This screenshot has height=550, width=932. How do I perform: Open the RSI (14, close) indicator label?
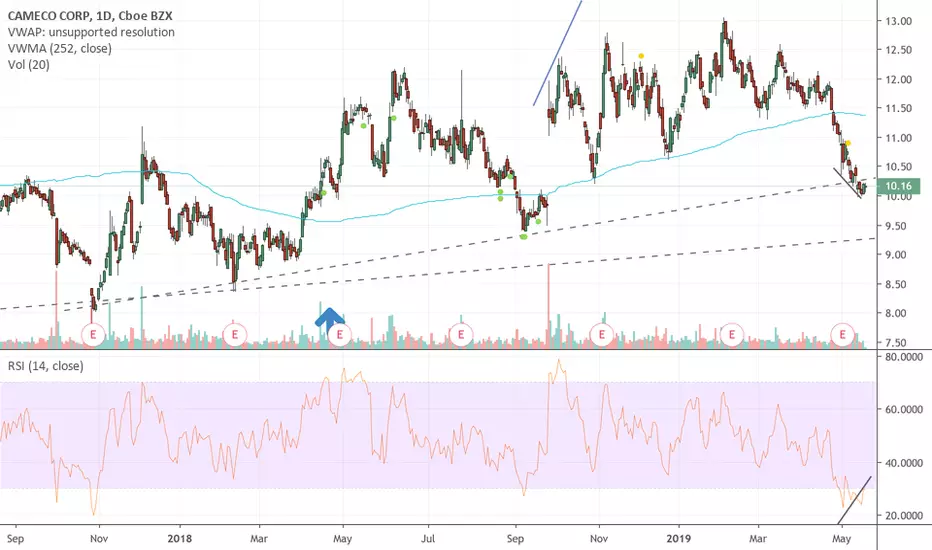point(46,366)
